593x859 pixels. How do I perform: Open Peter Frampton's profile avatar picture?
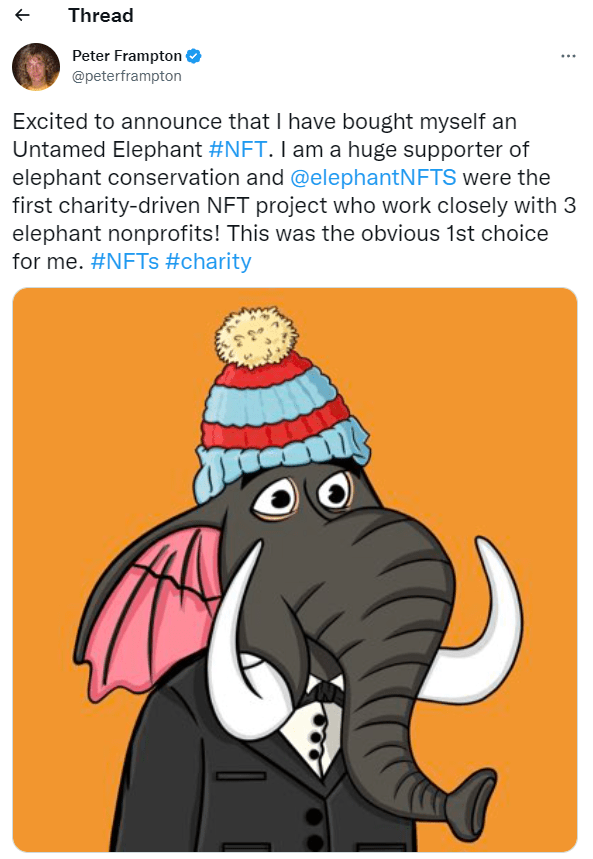point(36,66)
